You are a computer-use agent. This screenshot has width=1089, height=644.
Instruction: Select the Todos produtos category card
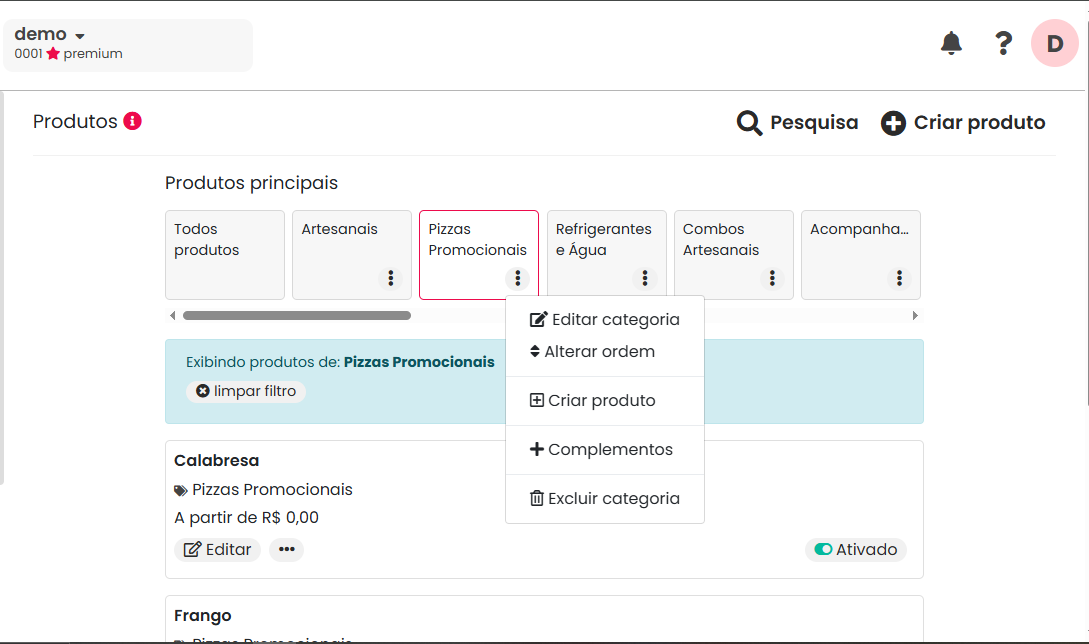pos(225,254)
